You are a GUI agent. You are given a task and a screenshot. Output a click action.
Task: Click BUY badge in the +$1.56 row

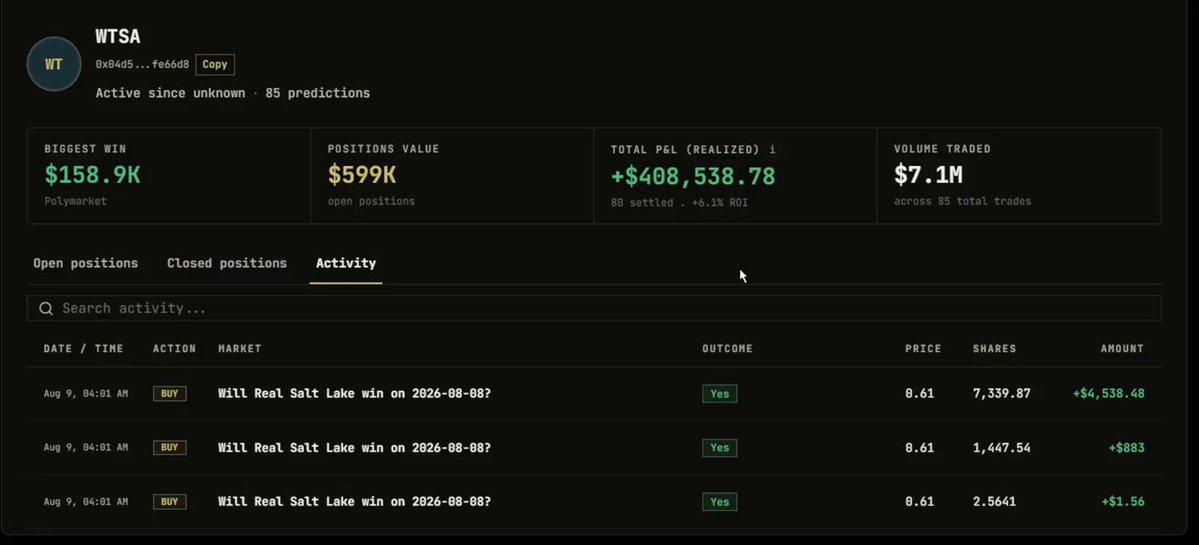pyautogui.click(x=170, y=502)
